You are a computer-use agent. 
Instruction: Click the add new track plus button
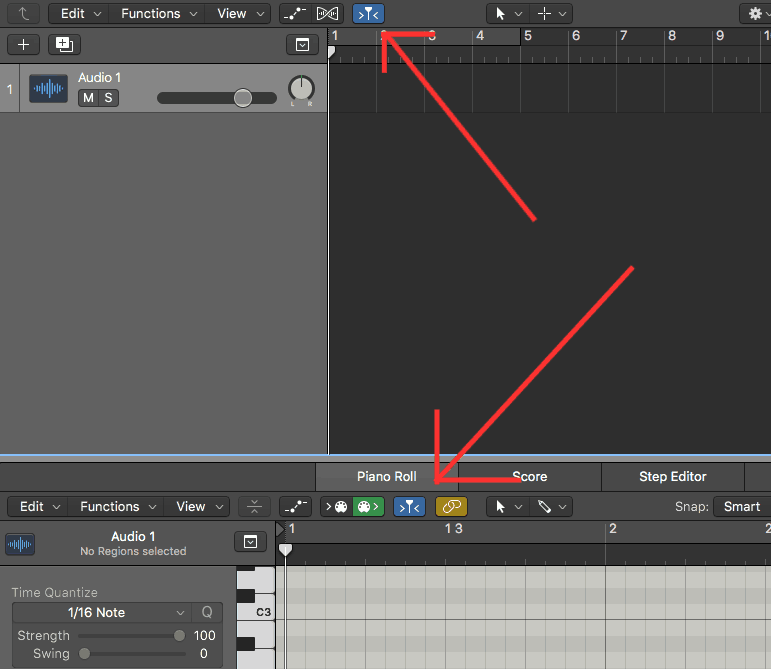24,45
